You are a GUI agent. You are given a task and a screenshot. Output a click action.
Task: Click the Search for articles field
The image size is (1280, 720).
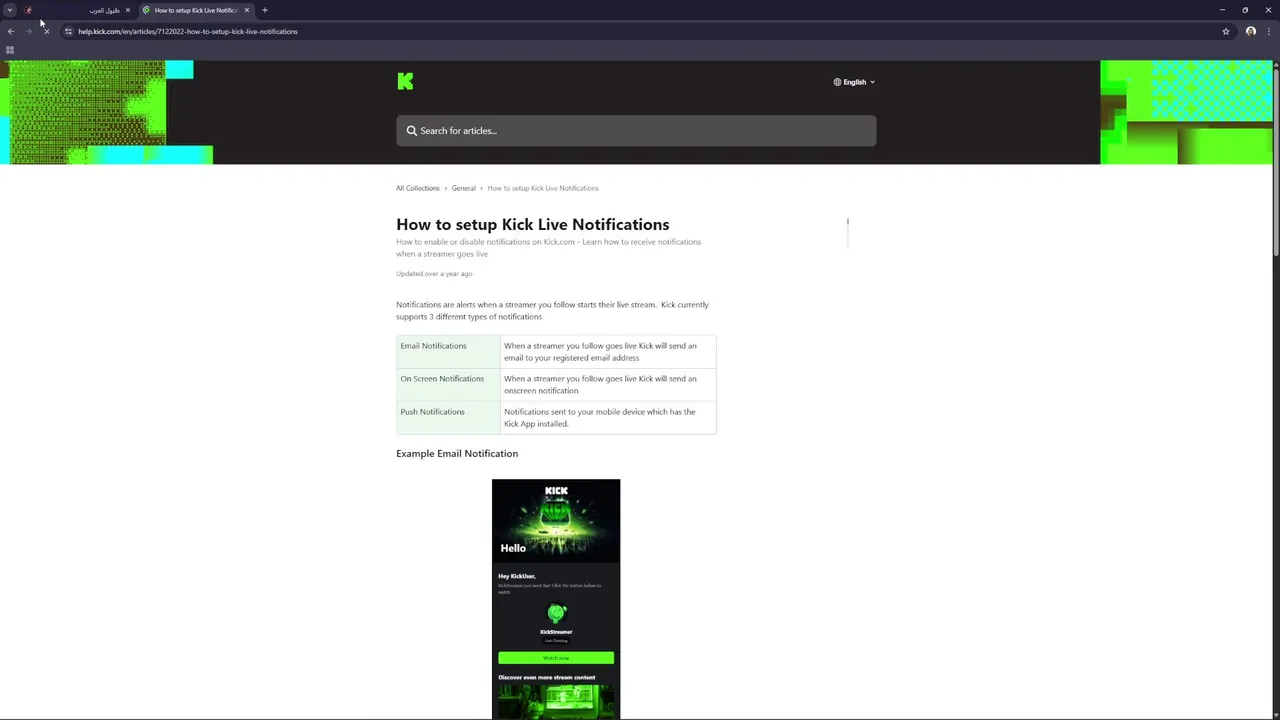click(636, 131)
